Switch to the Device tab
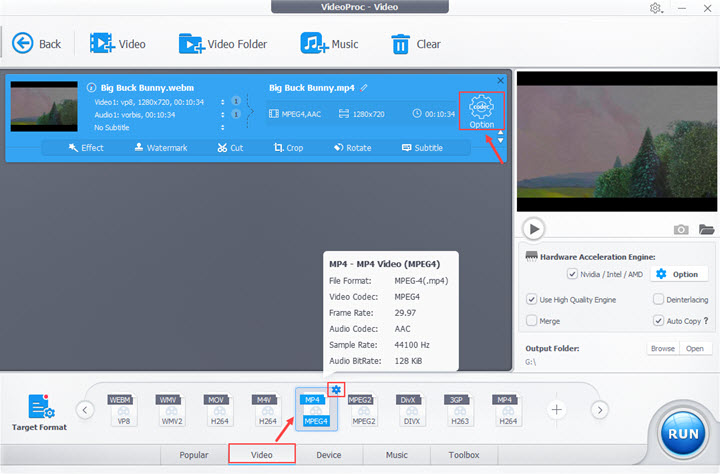 click(329, 455)
